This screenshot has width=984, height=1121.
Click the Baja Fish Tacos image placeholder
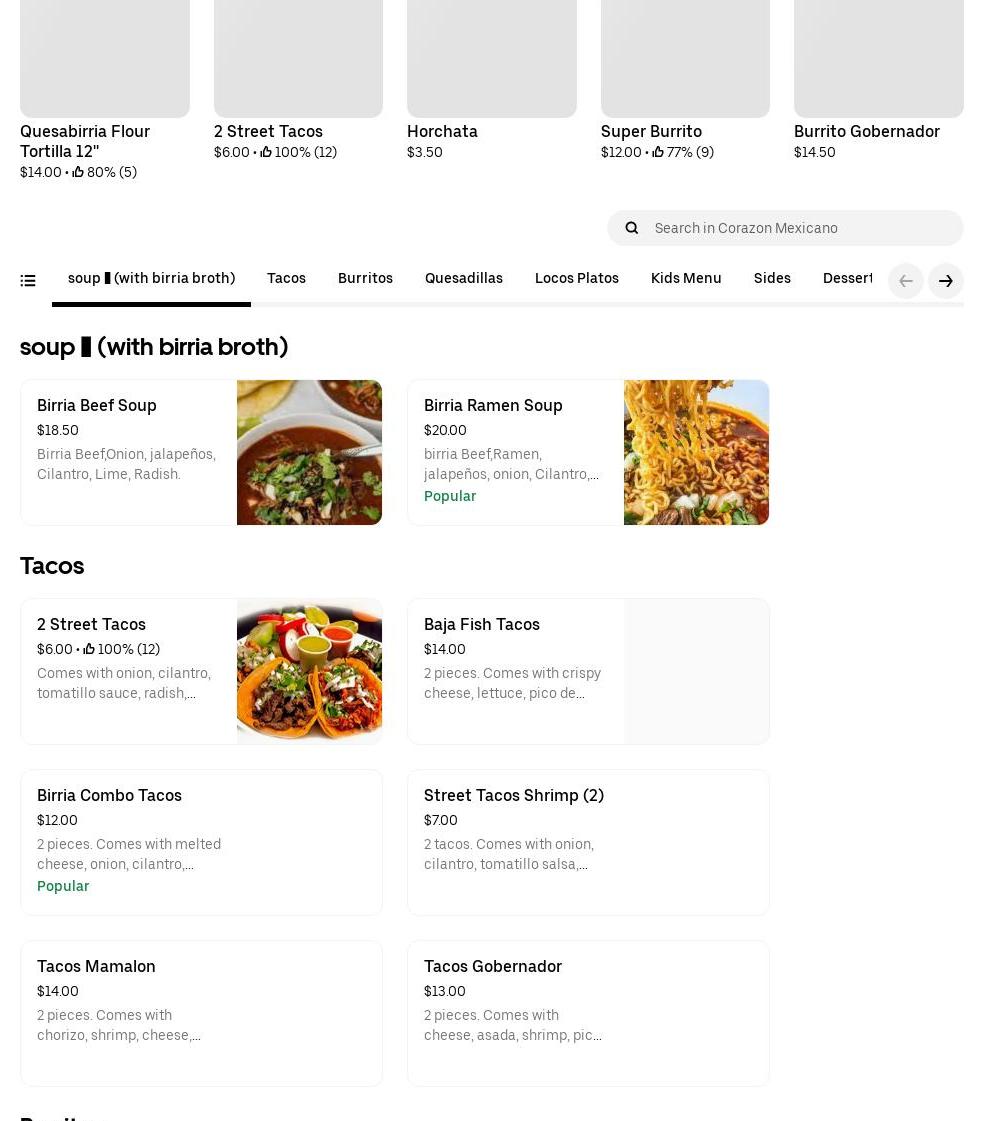[x=696, y=671]
